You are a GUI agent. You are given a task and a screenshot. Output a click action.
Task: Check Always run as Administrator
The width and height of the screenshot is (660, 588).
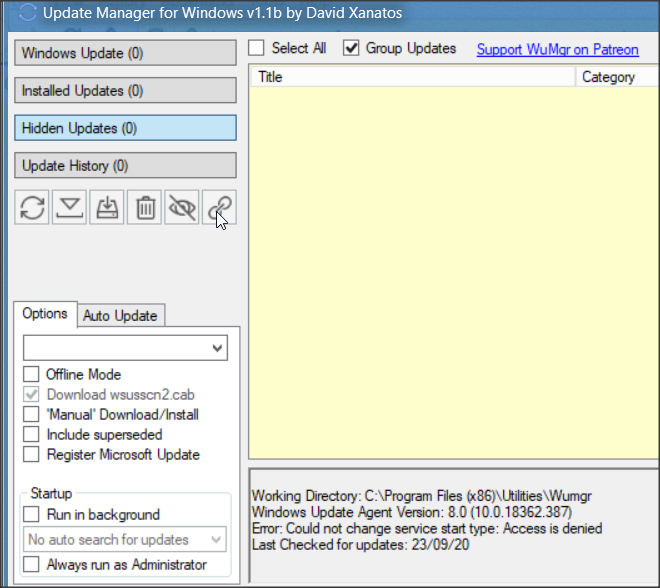click(x=31, y=564)
